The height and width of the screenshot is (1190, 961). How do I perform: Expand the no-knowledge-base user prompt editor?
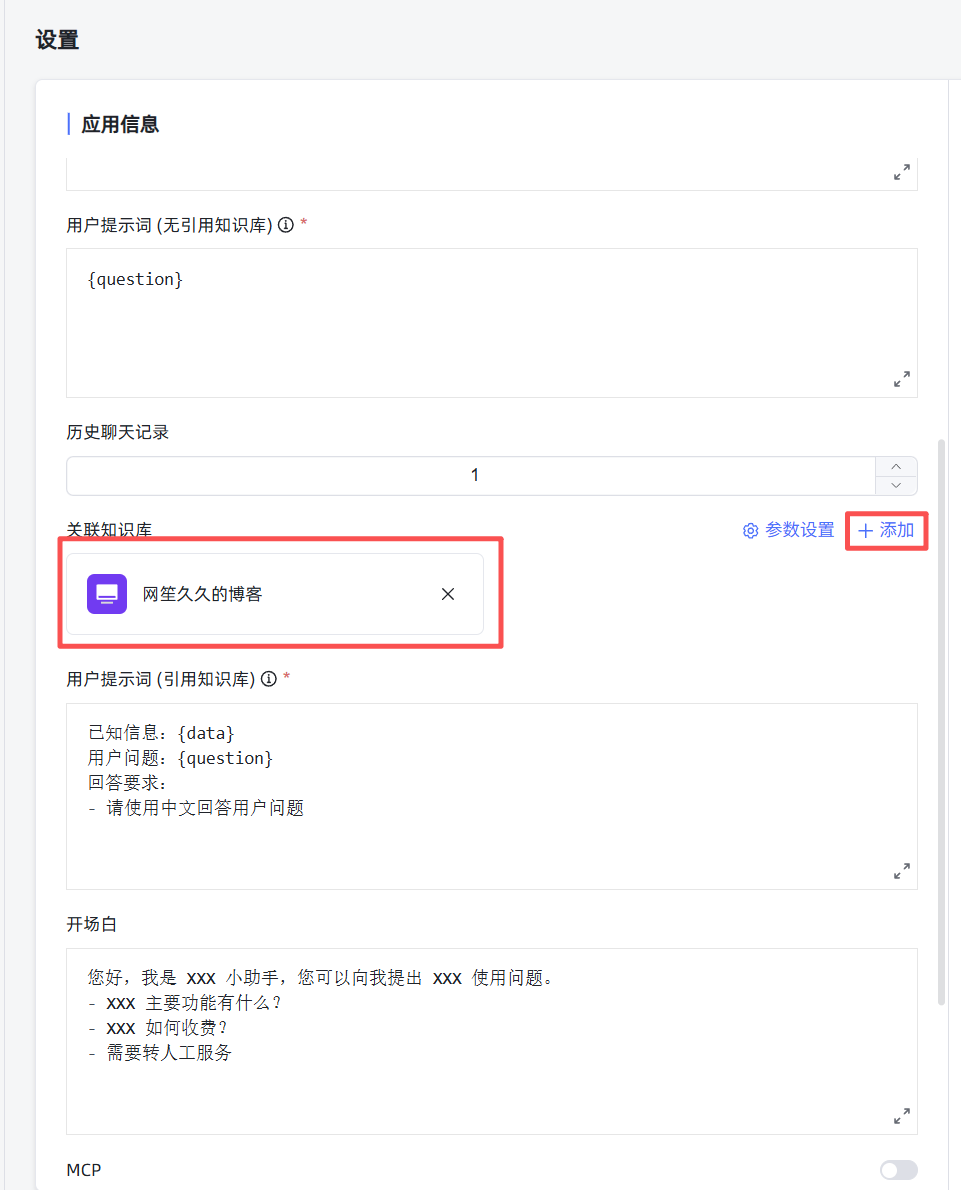(x=901, y=379)
